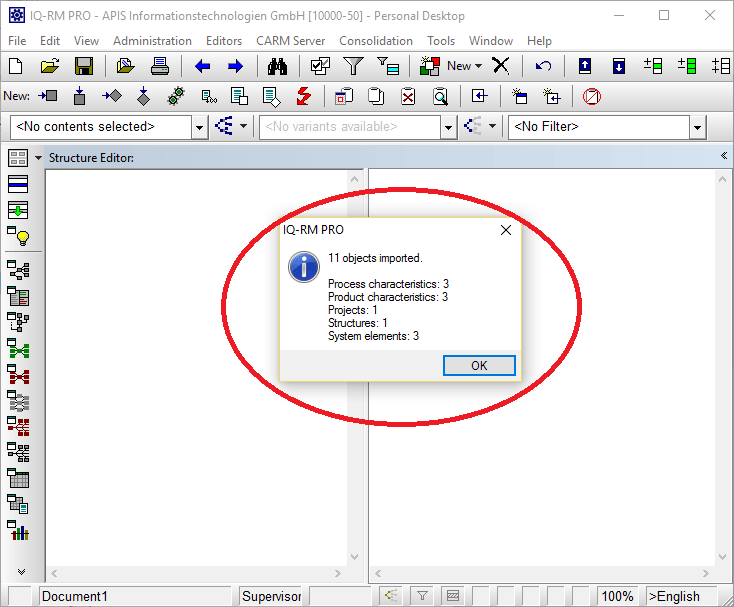
Task: Click the red lightning bolt icon
Action: [304, 96]
